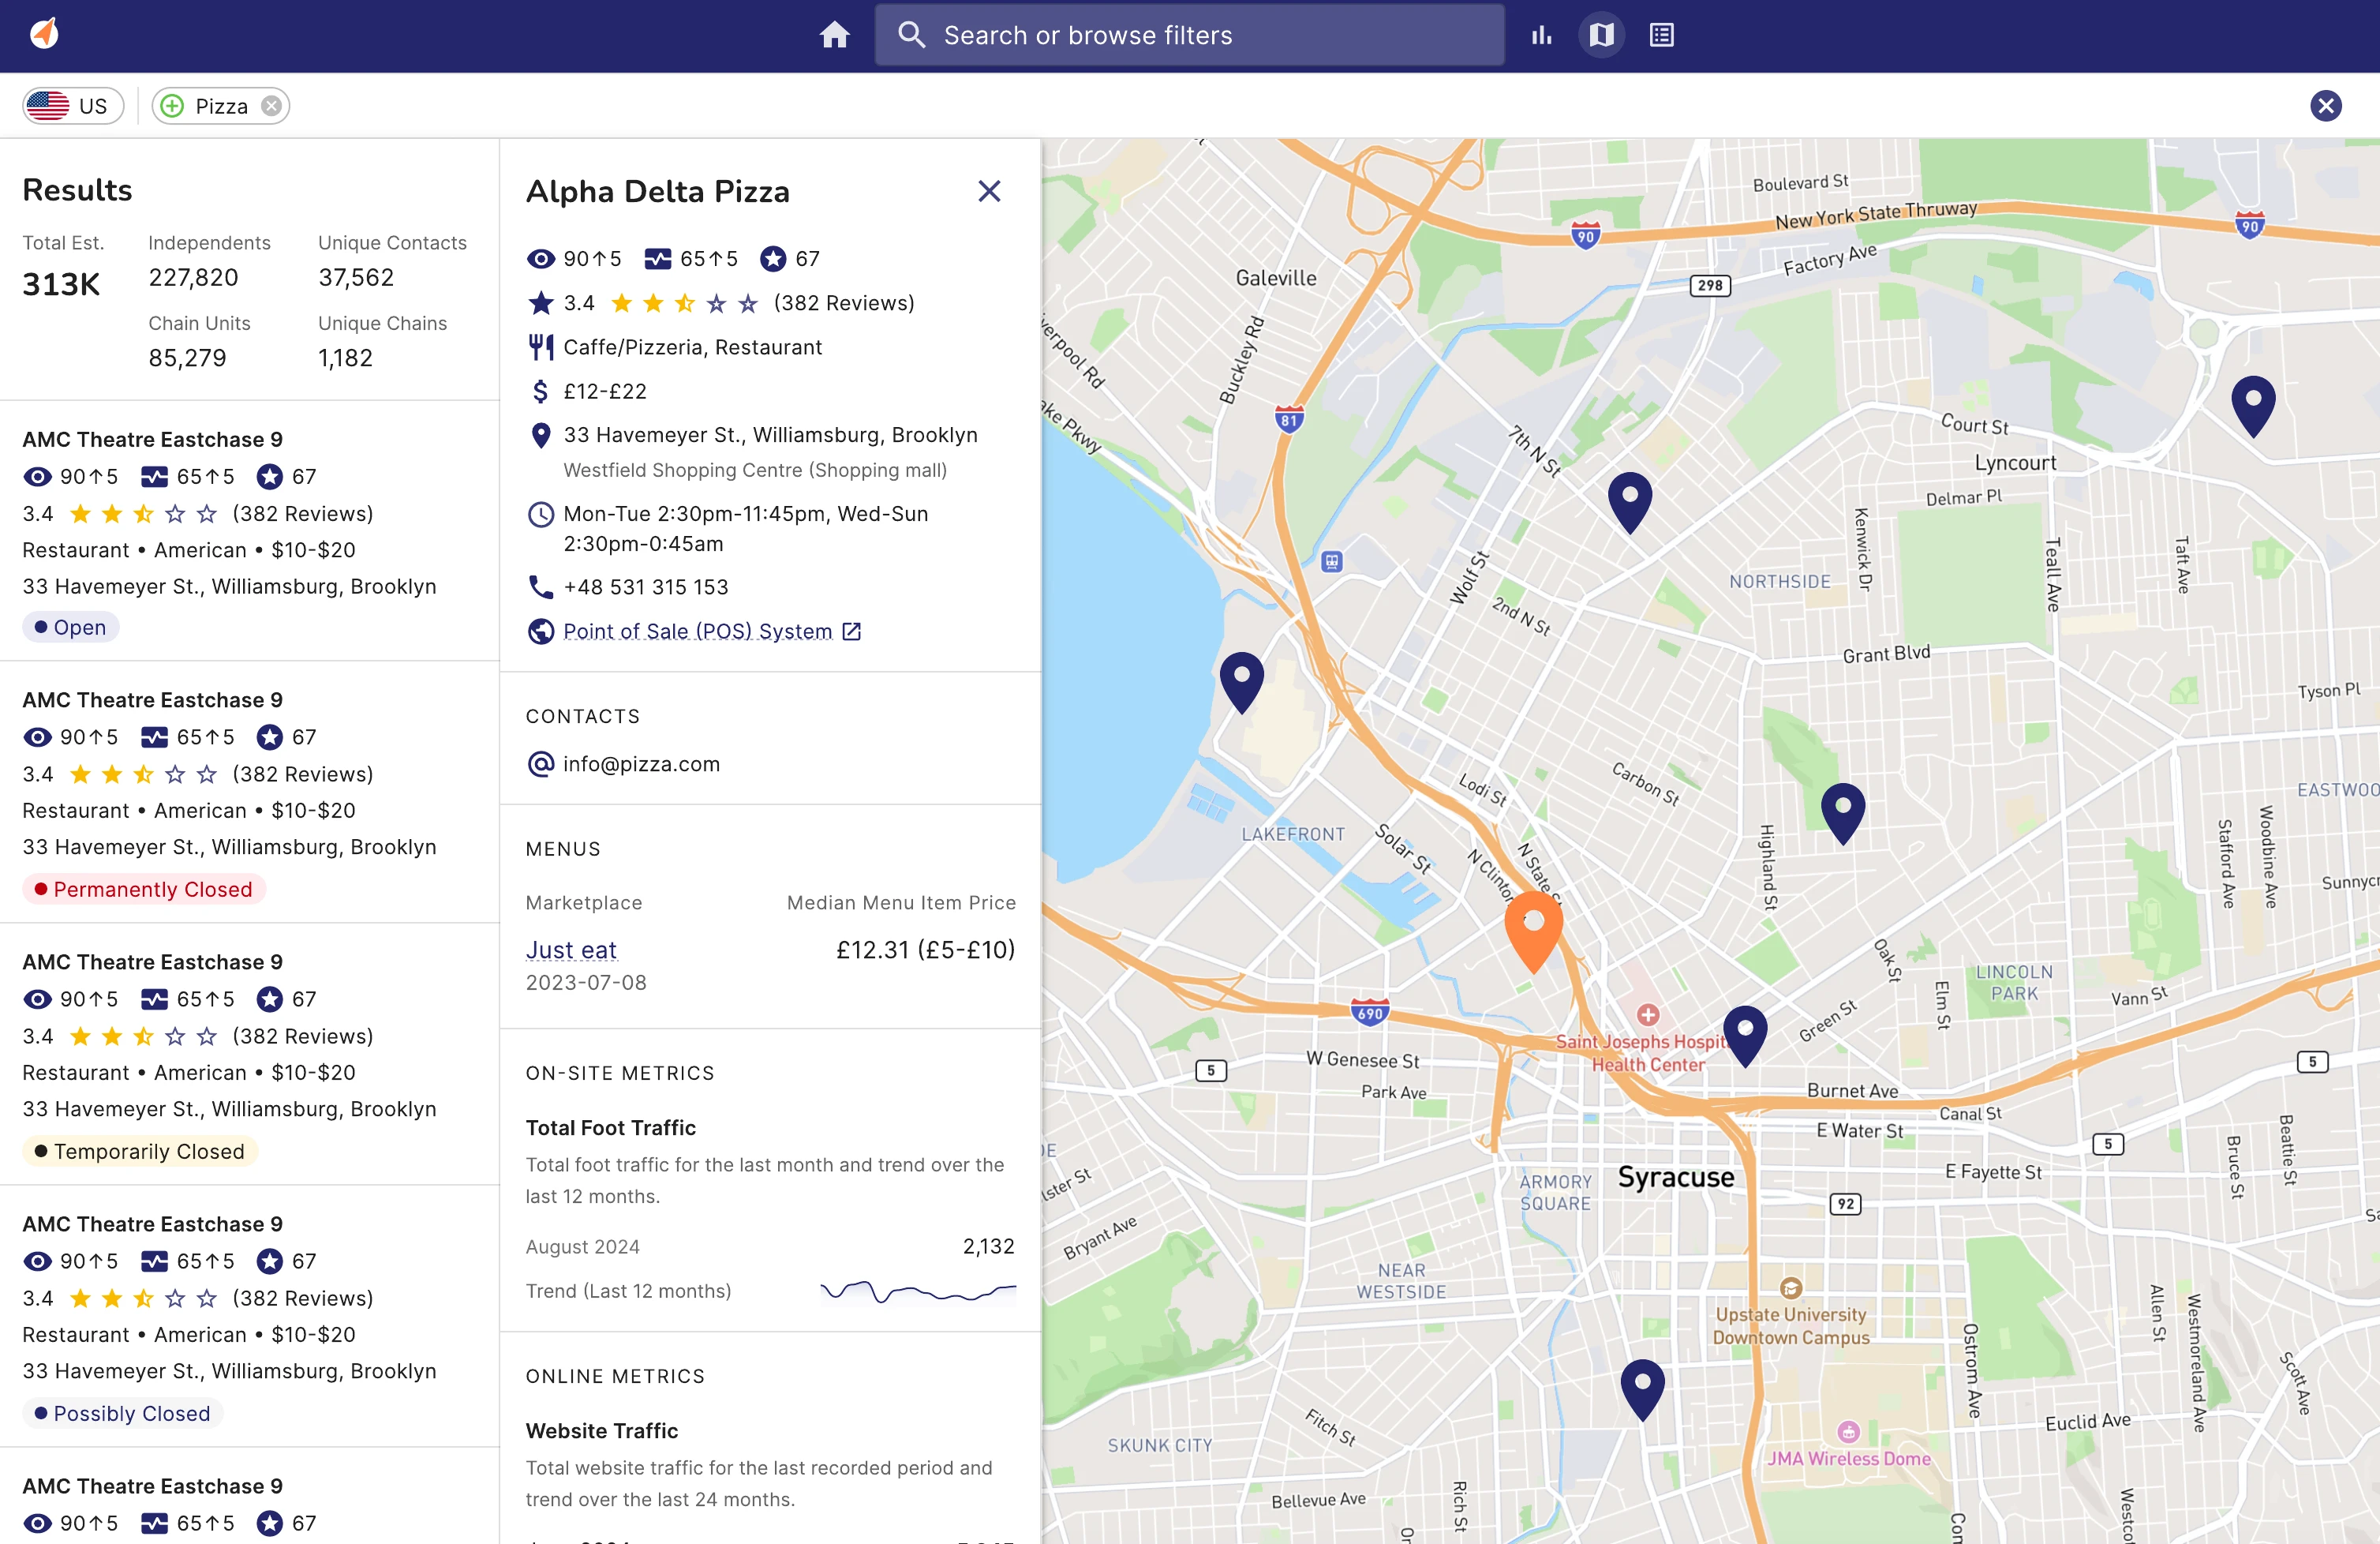2380x1544 pixels.
Task: Clear all filters with the round X button
Action: (x=2325, y=106)
